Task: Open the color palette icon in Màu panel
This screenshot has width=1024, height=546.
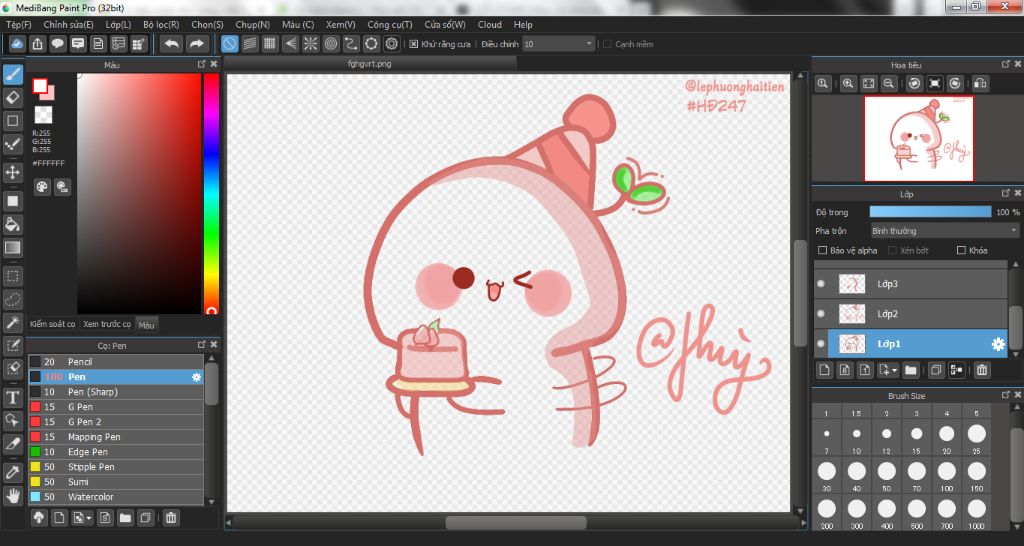Action: click(42, 187)
